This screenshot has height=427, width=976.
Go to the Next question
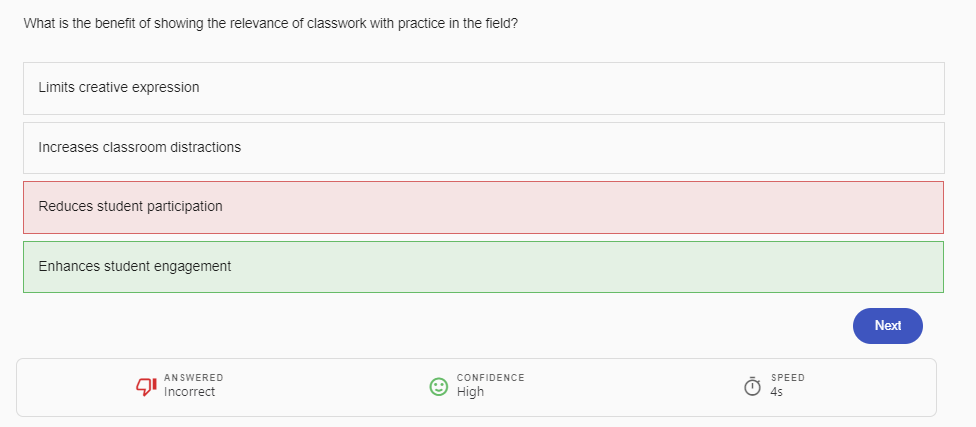pos(887,326)
